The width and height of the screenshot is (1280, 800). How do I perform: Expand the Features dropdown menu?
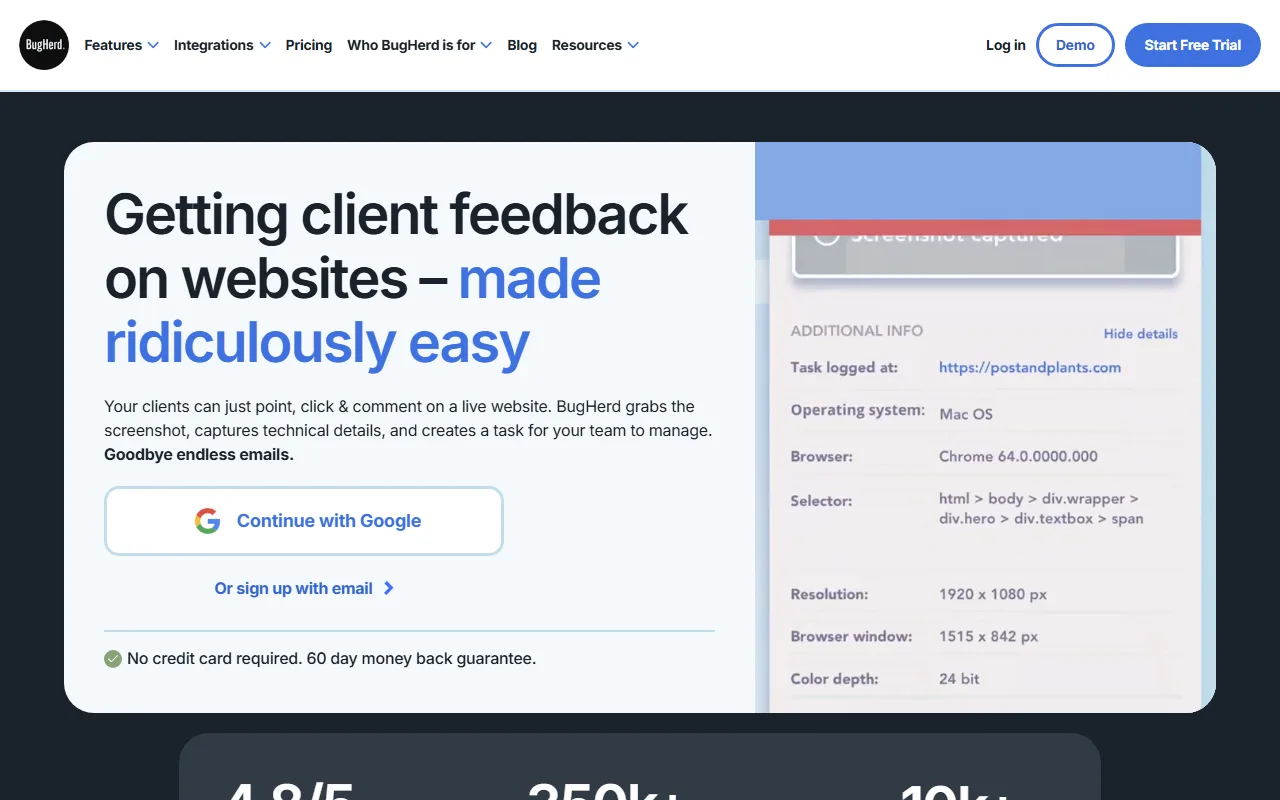(x=121, y=45)
